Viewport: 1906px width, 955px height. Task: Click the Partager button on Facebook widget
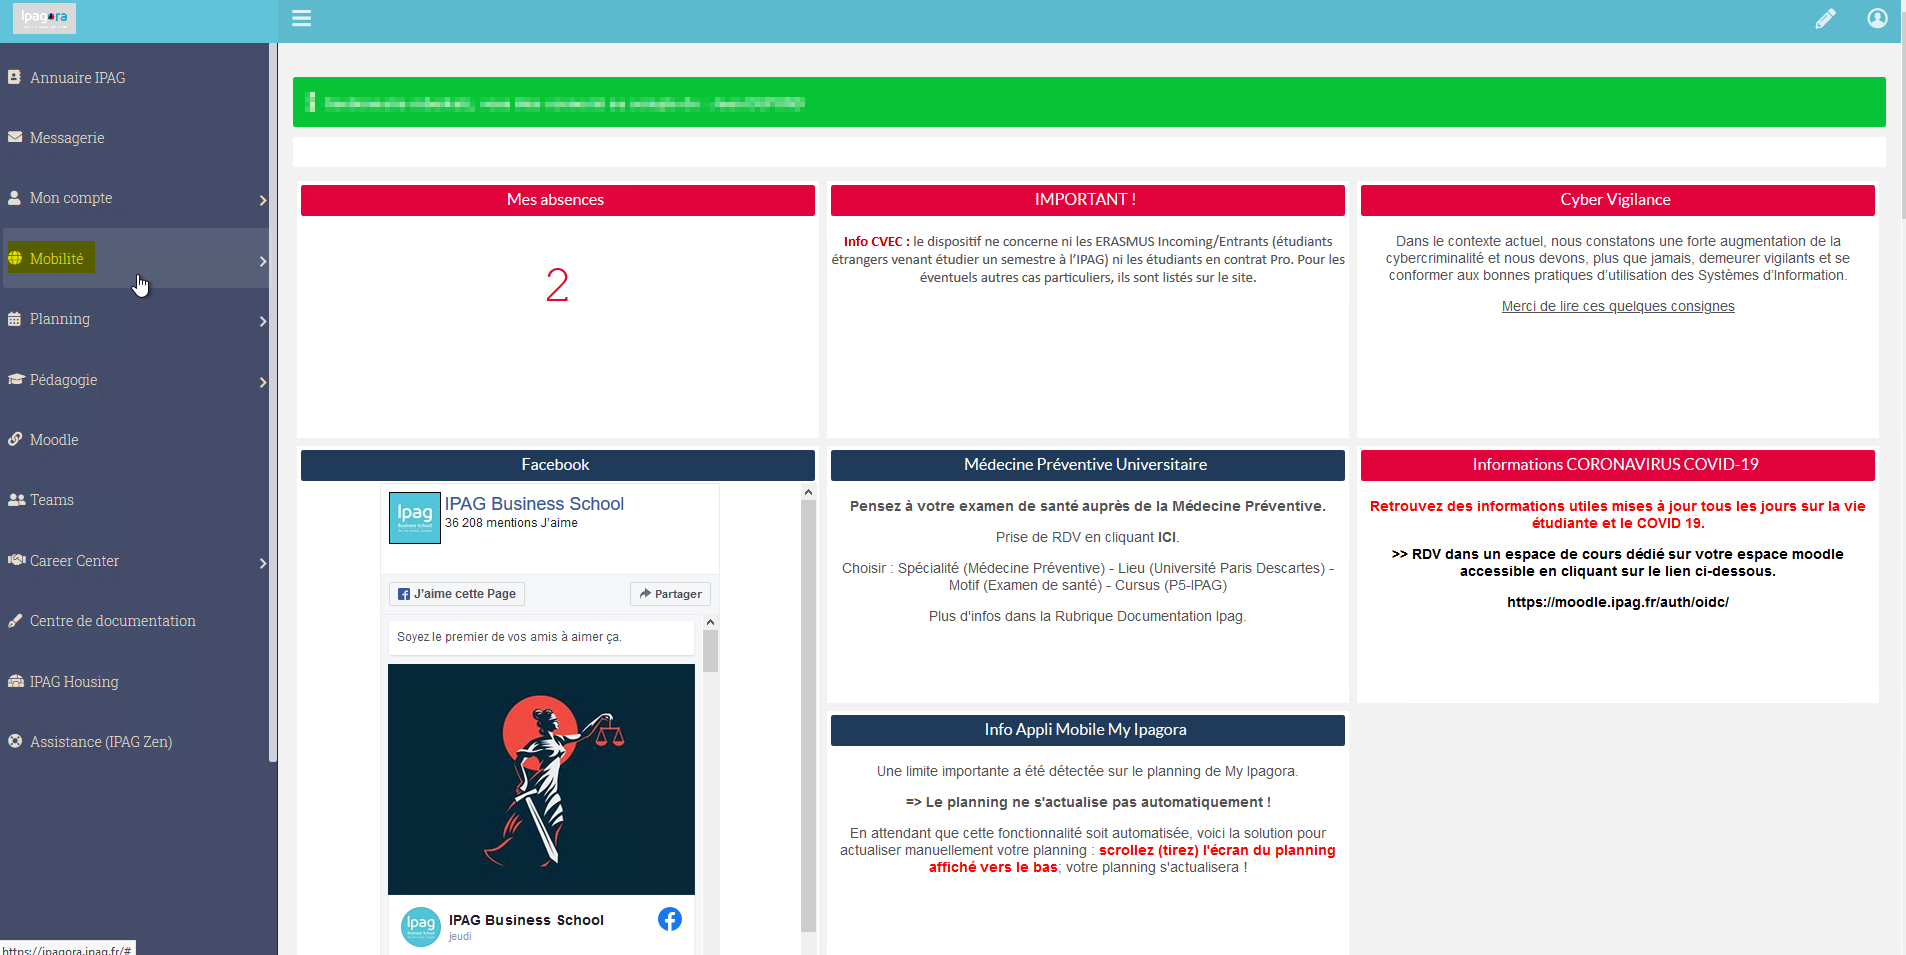pos(670,594)
